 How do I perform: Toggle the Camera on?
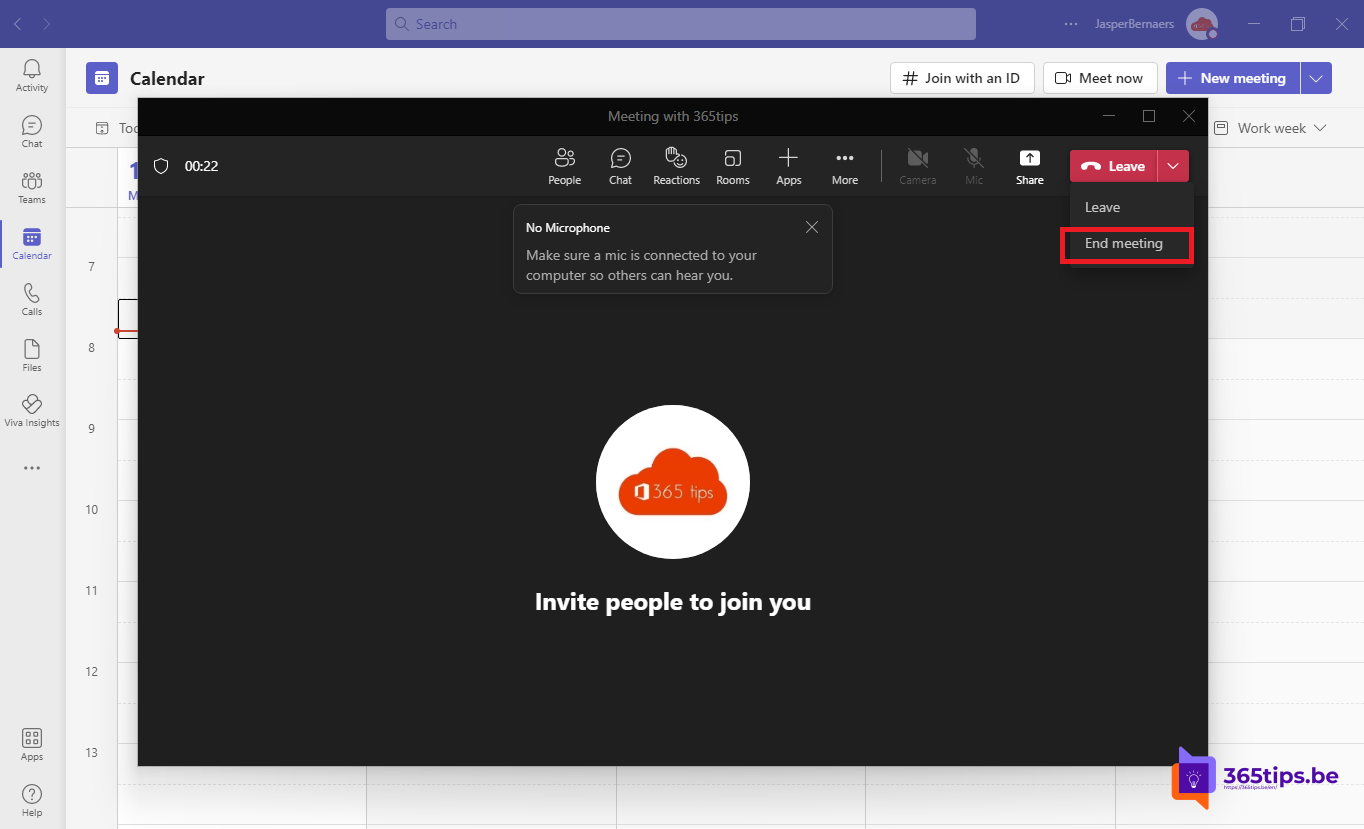[917, 166]
